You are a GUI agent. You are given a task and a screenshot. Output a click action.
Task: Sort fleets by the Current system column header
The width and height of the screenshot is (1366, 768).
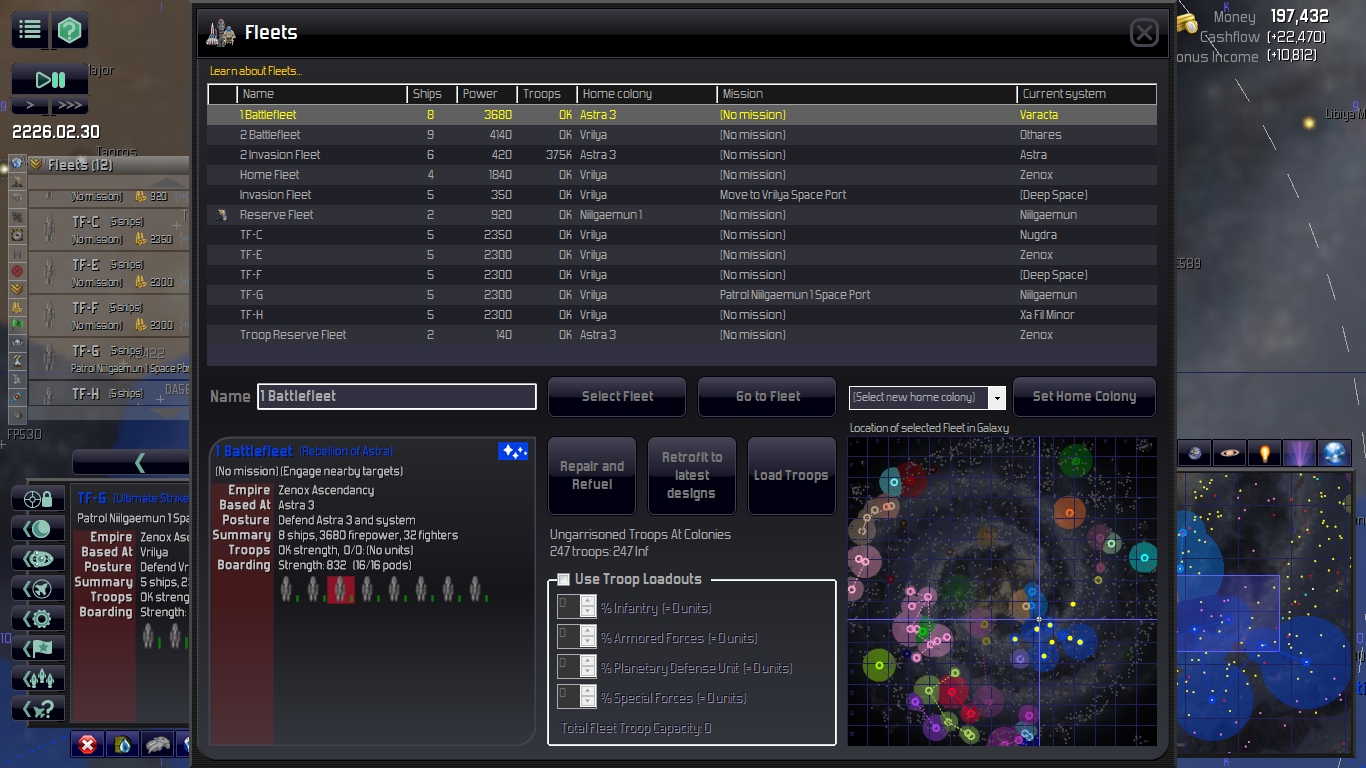pyautogui.click(x=1087, y=94)
